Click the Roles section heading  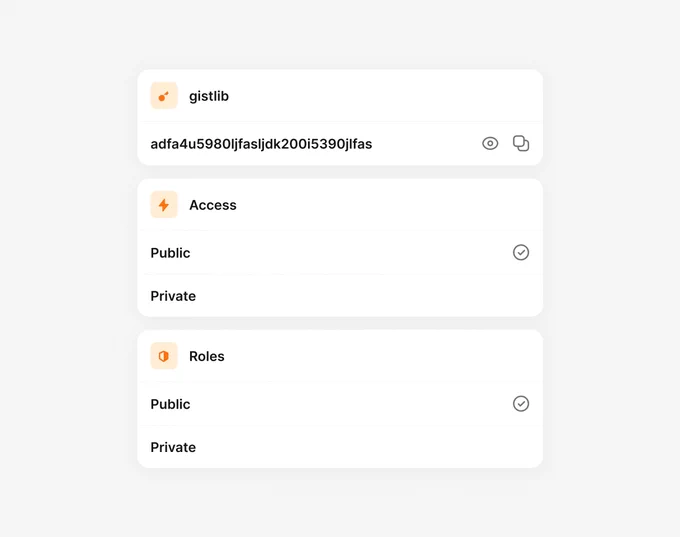tap(207, 357)
